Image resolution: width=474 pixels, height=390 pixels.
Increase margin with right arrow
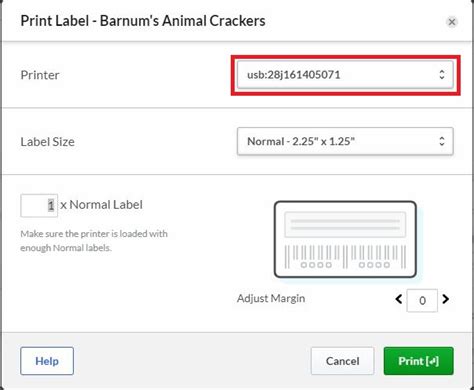click(446, 299)
